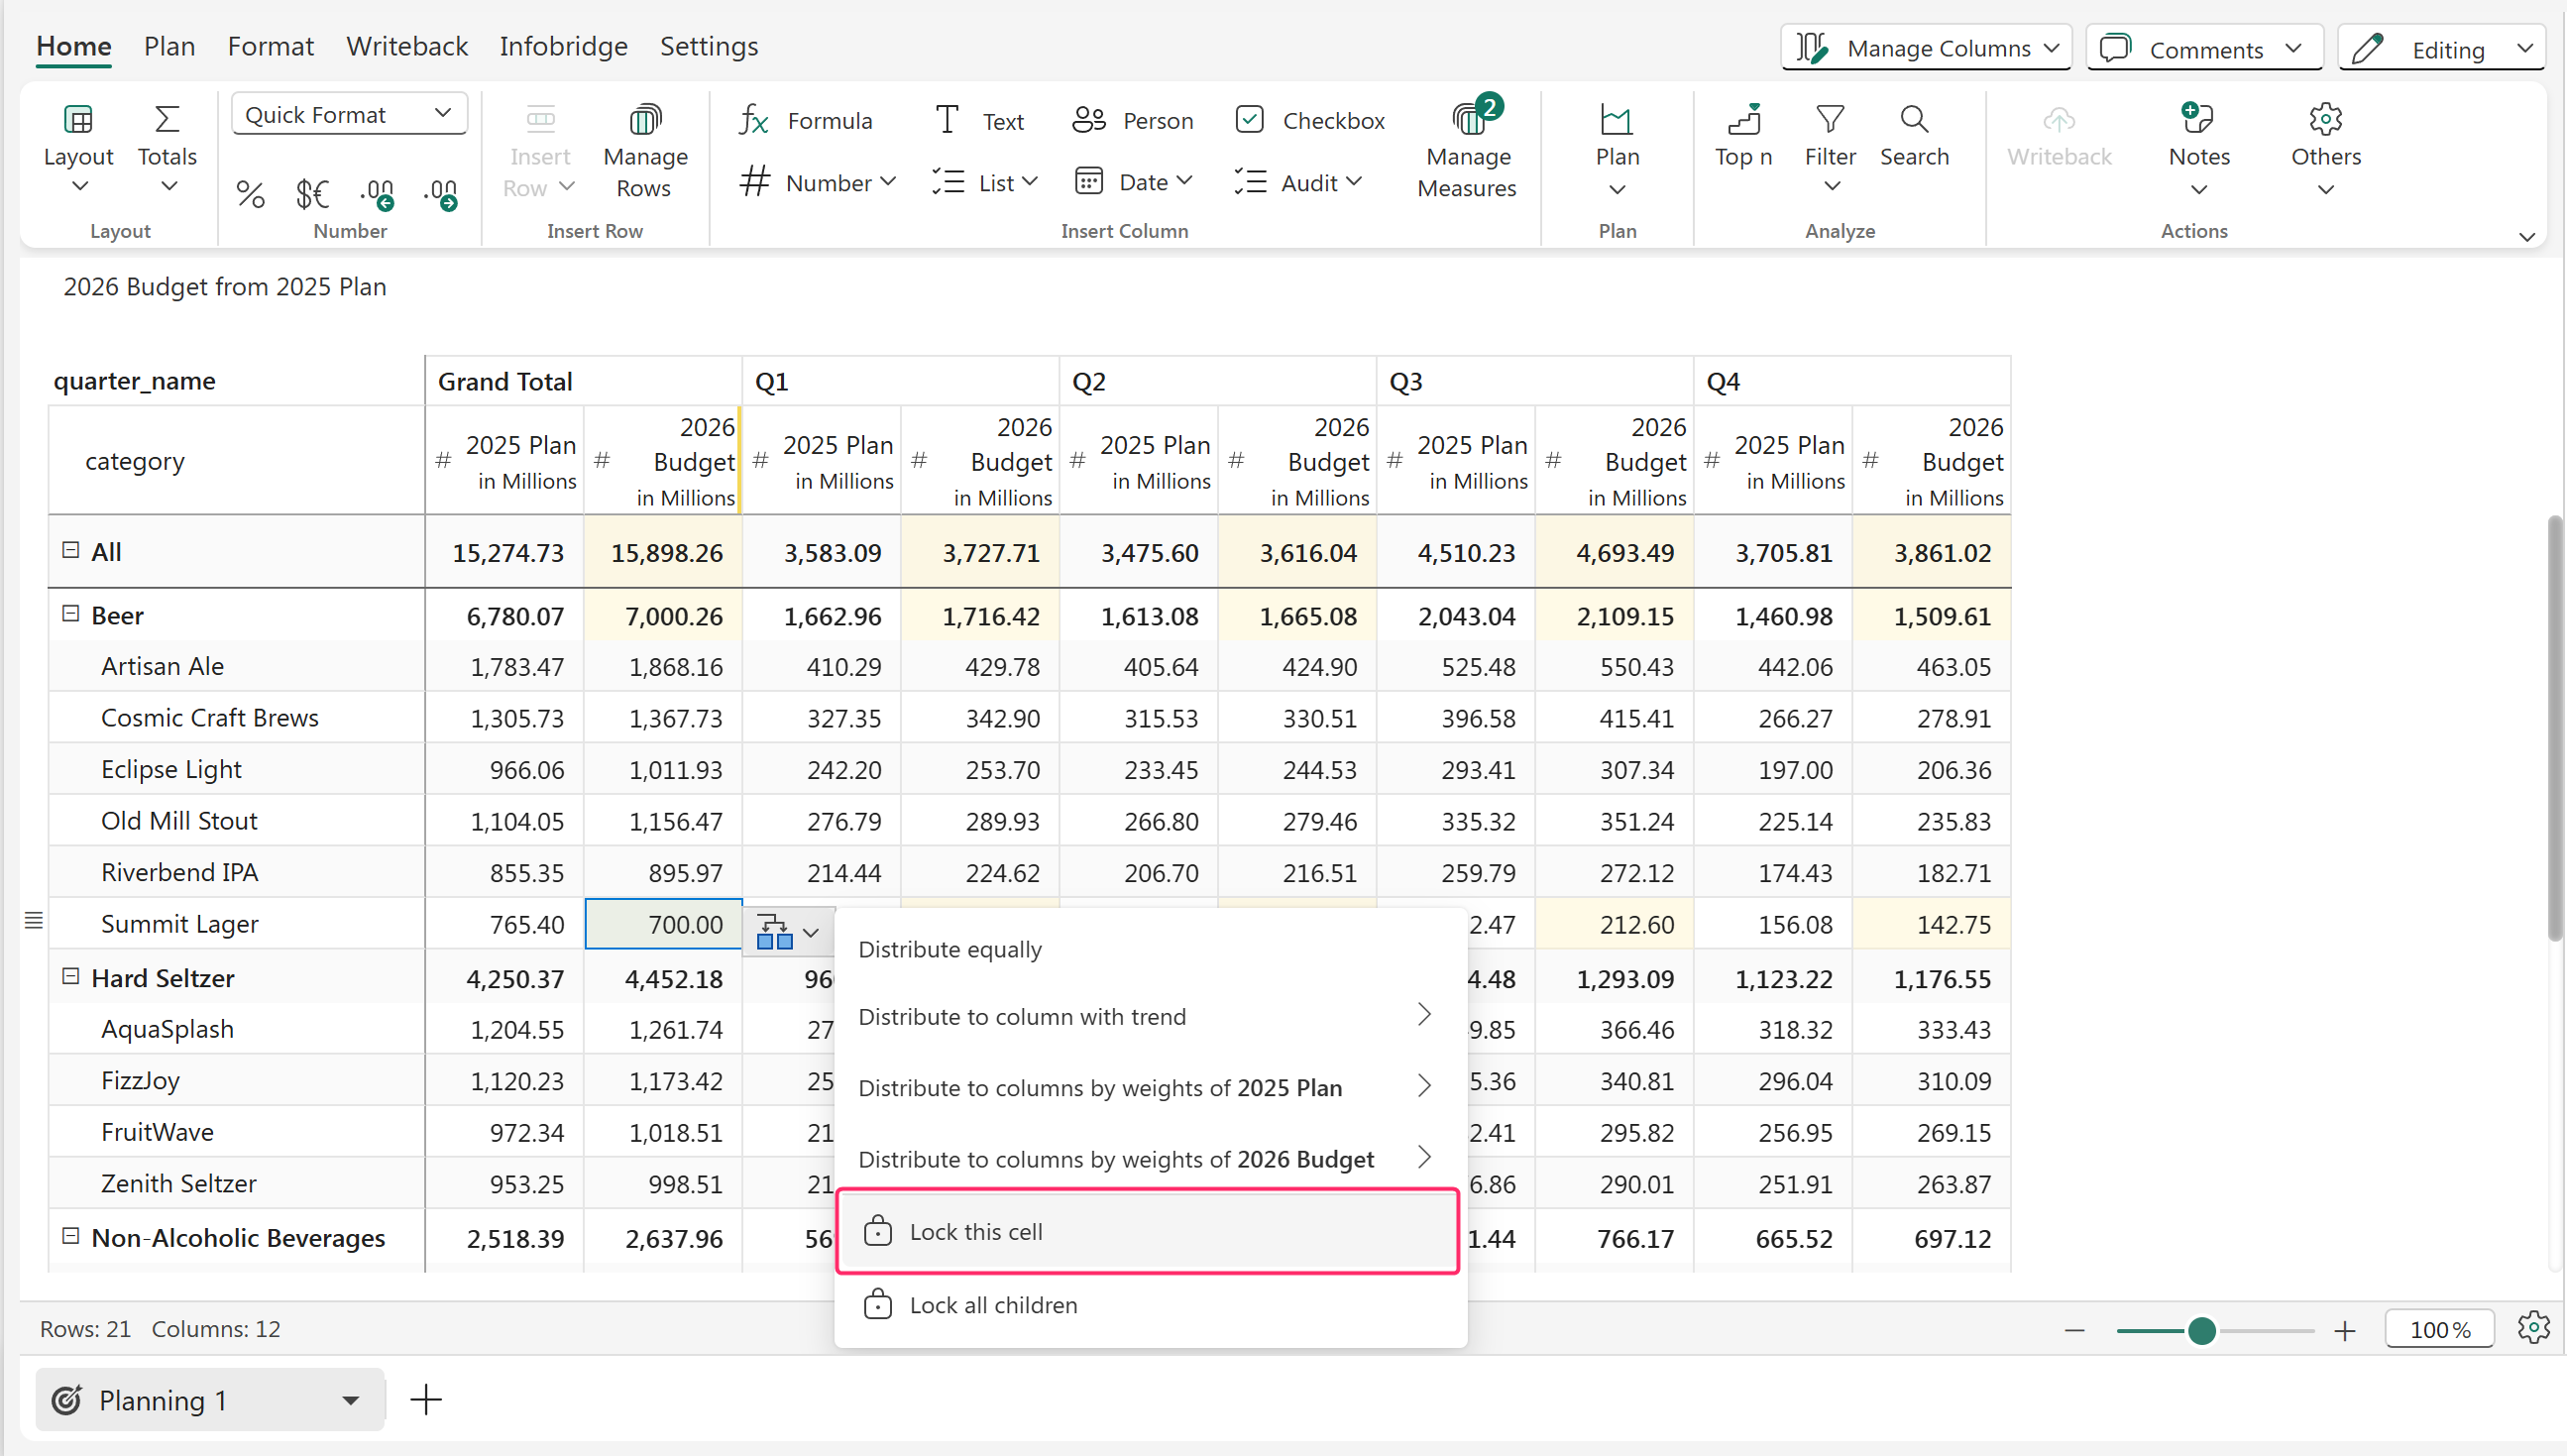This screenshot has width=2567, height=1456.
Task: Collapse the Hard Seltzer category row
Action: tap(70, 977)
